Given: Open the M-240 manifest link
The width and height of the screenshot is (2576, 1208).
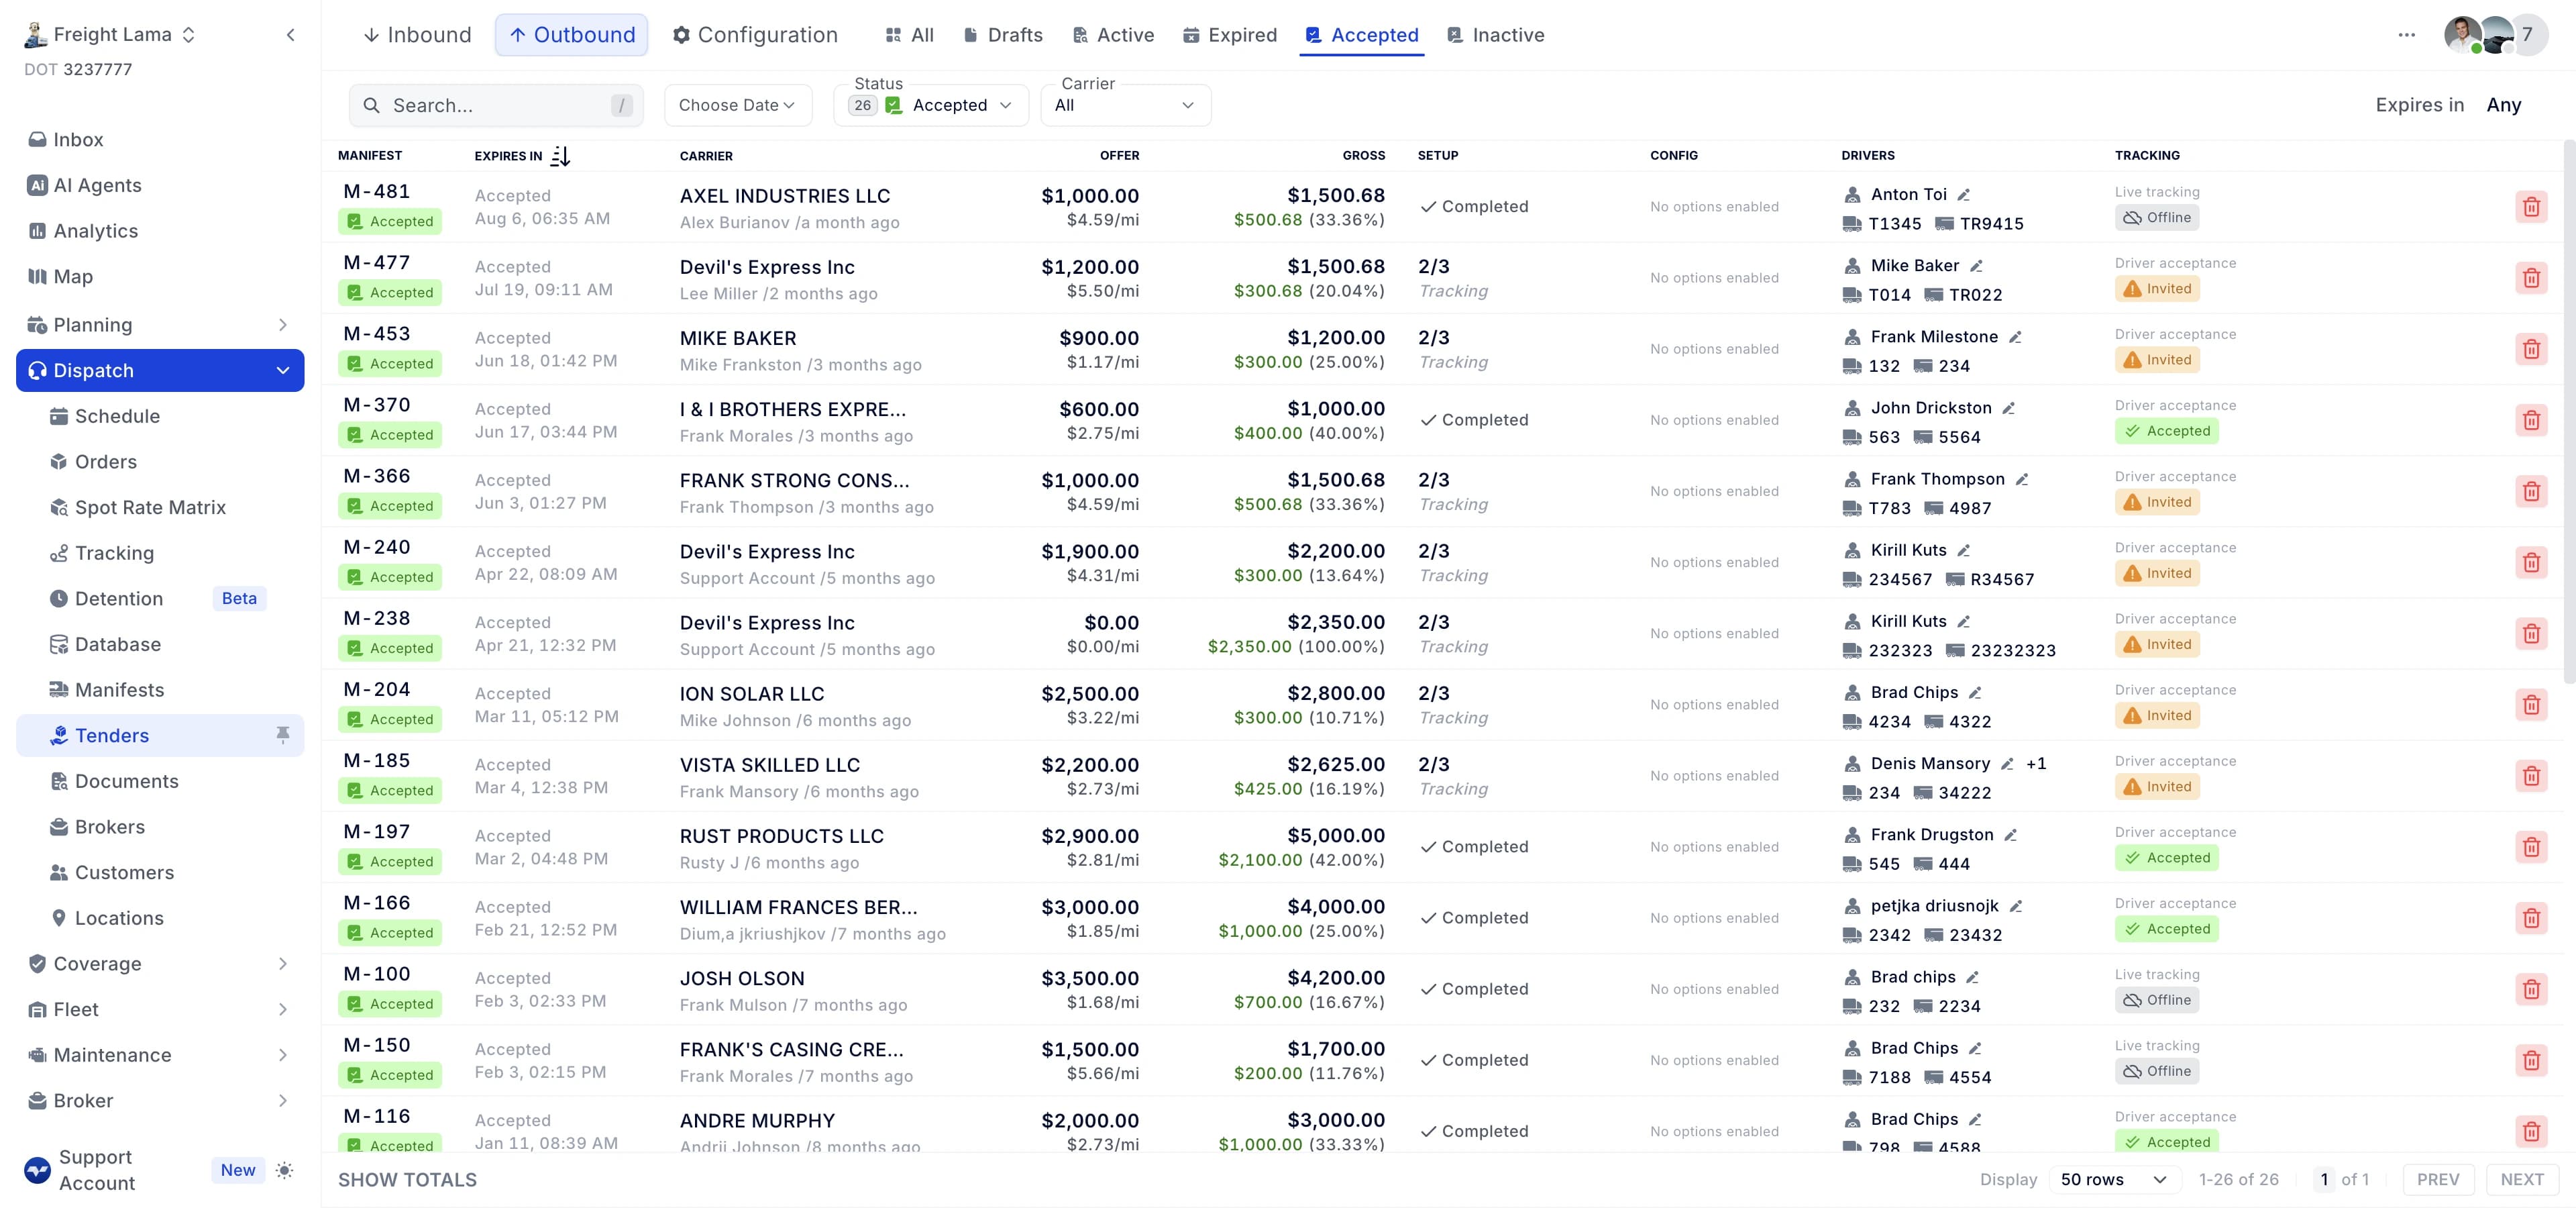Looking at the screenshot, I should tap(377, 548).
